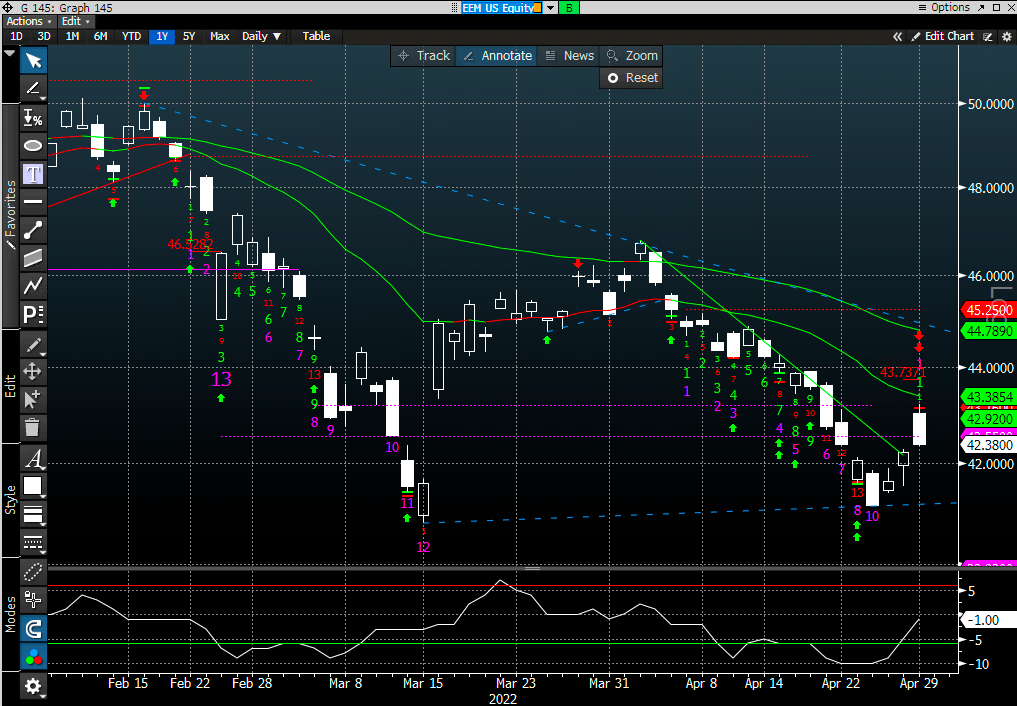Select the ellipse annotation tool
1017x706 pixels.
[x=33, y=145]
